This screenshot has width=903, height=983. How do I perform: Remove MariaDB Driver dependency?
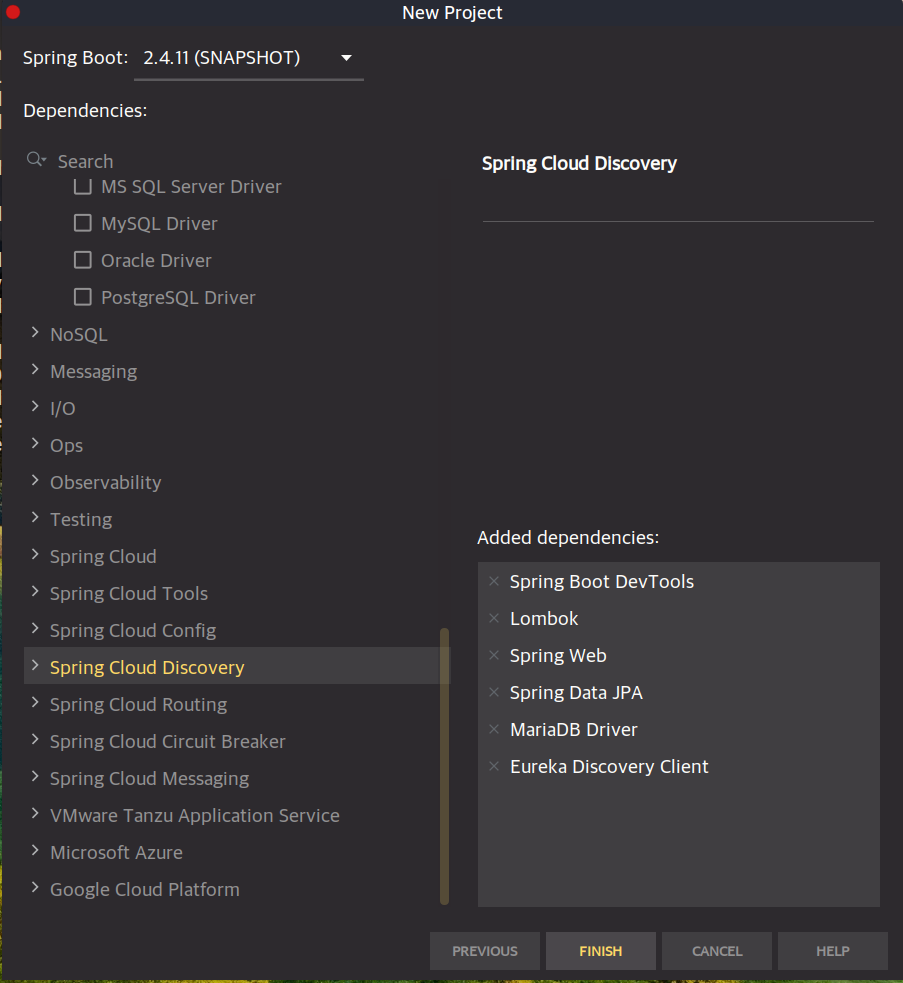[494, 729]
